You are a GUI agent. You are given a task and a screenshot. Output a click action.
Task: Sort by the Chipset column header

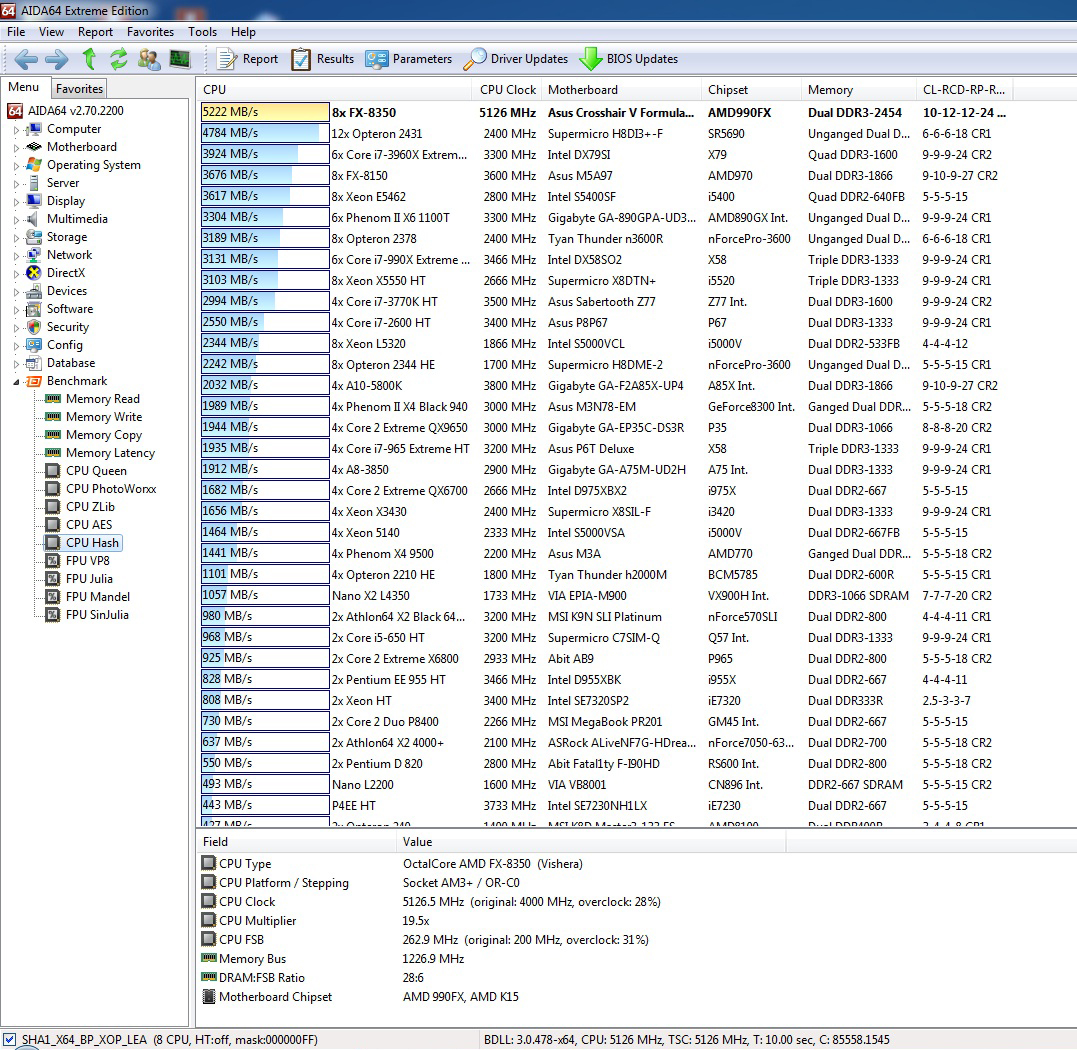(x=751, y=89)
